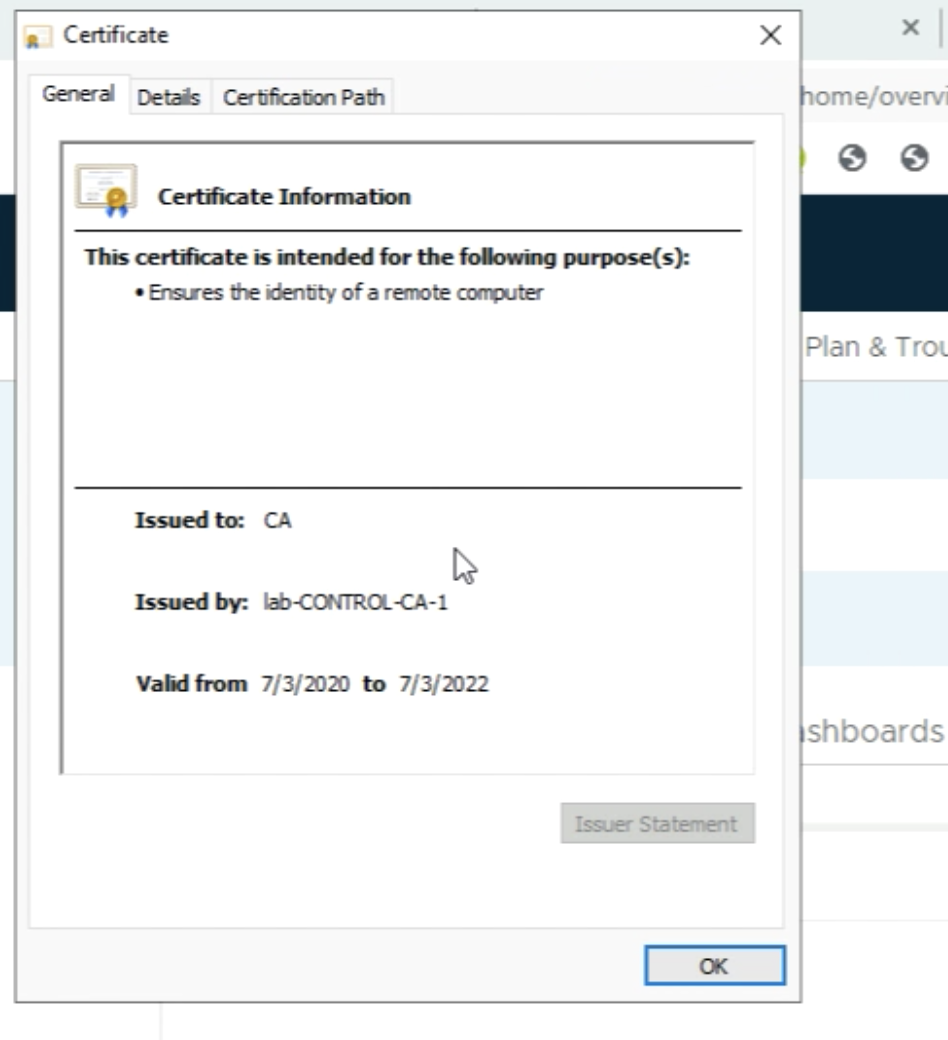948x1040 pixels.
Task: Click the Certificate Information heading
Action: tap(284, 197)
